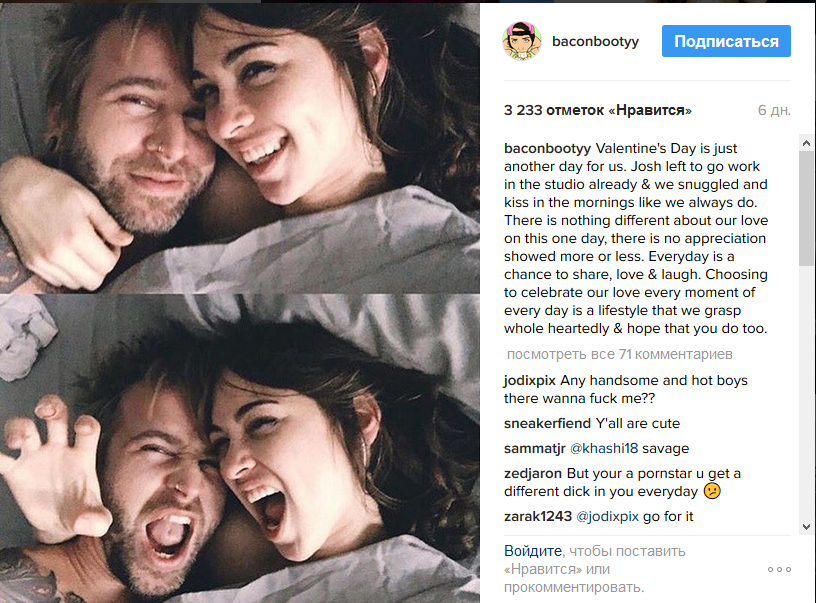The height and width of the screenshot is (603, 816).
Task: Click the baconbootyy profile avatar
Action: pyautogui.click(x=522, y=41)
